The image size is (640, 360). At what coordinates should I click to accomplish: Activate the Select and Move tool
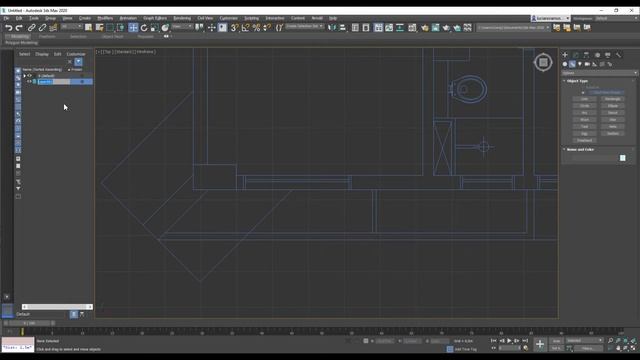tap(133, 28)
